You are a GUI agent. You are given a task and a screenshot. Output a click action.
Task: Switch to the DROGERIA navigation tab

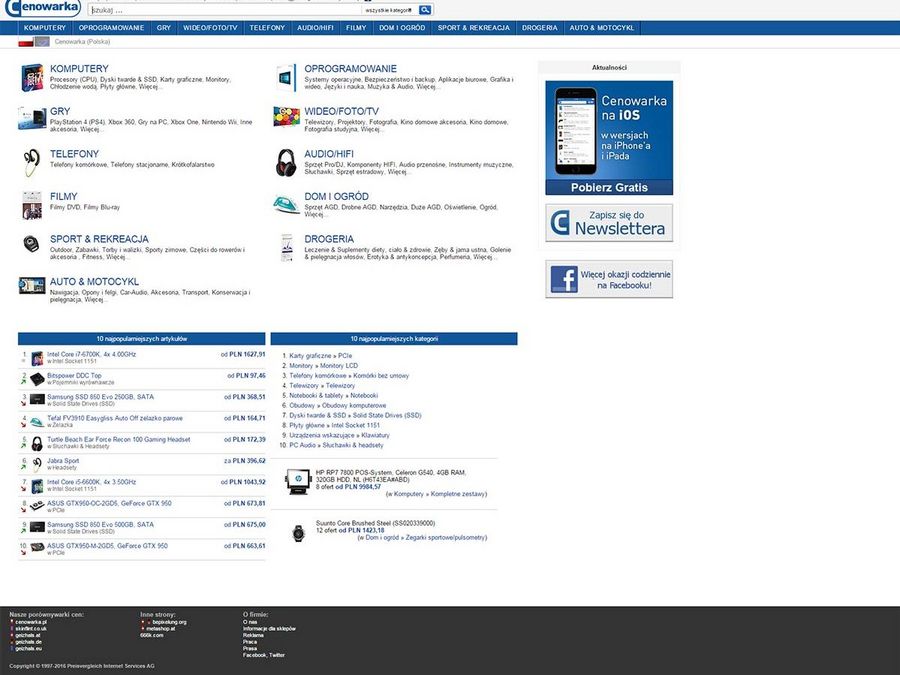(539, 28)
